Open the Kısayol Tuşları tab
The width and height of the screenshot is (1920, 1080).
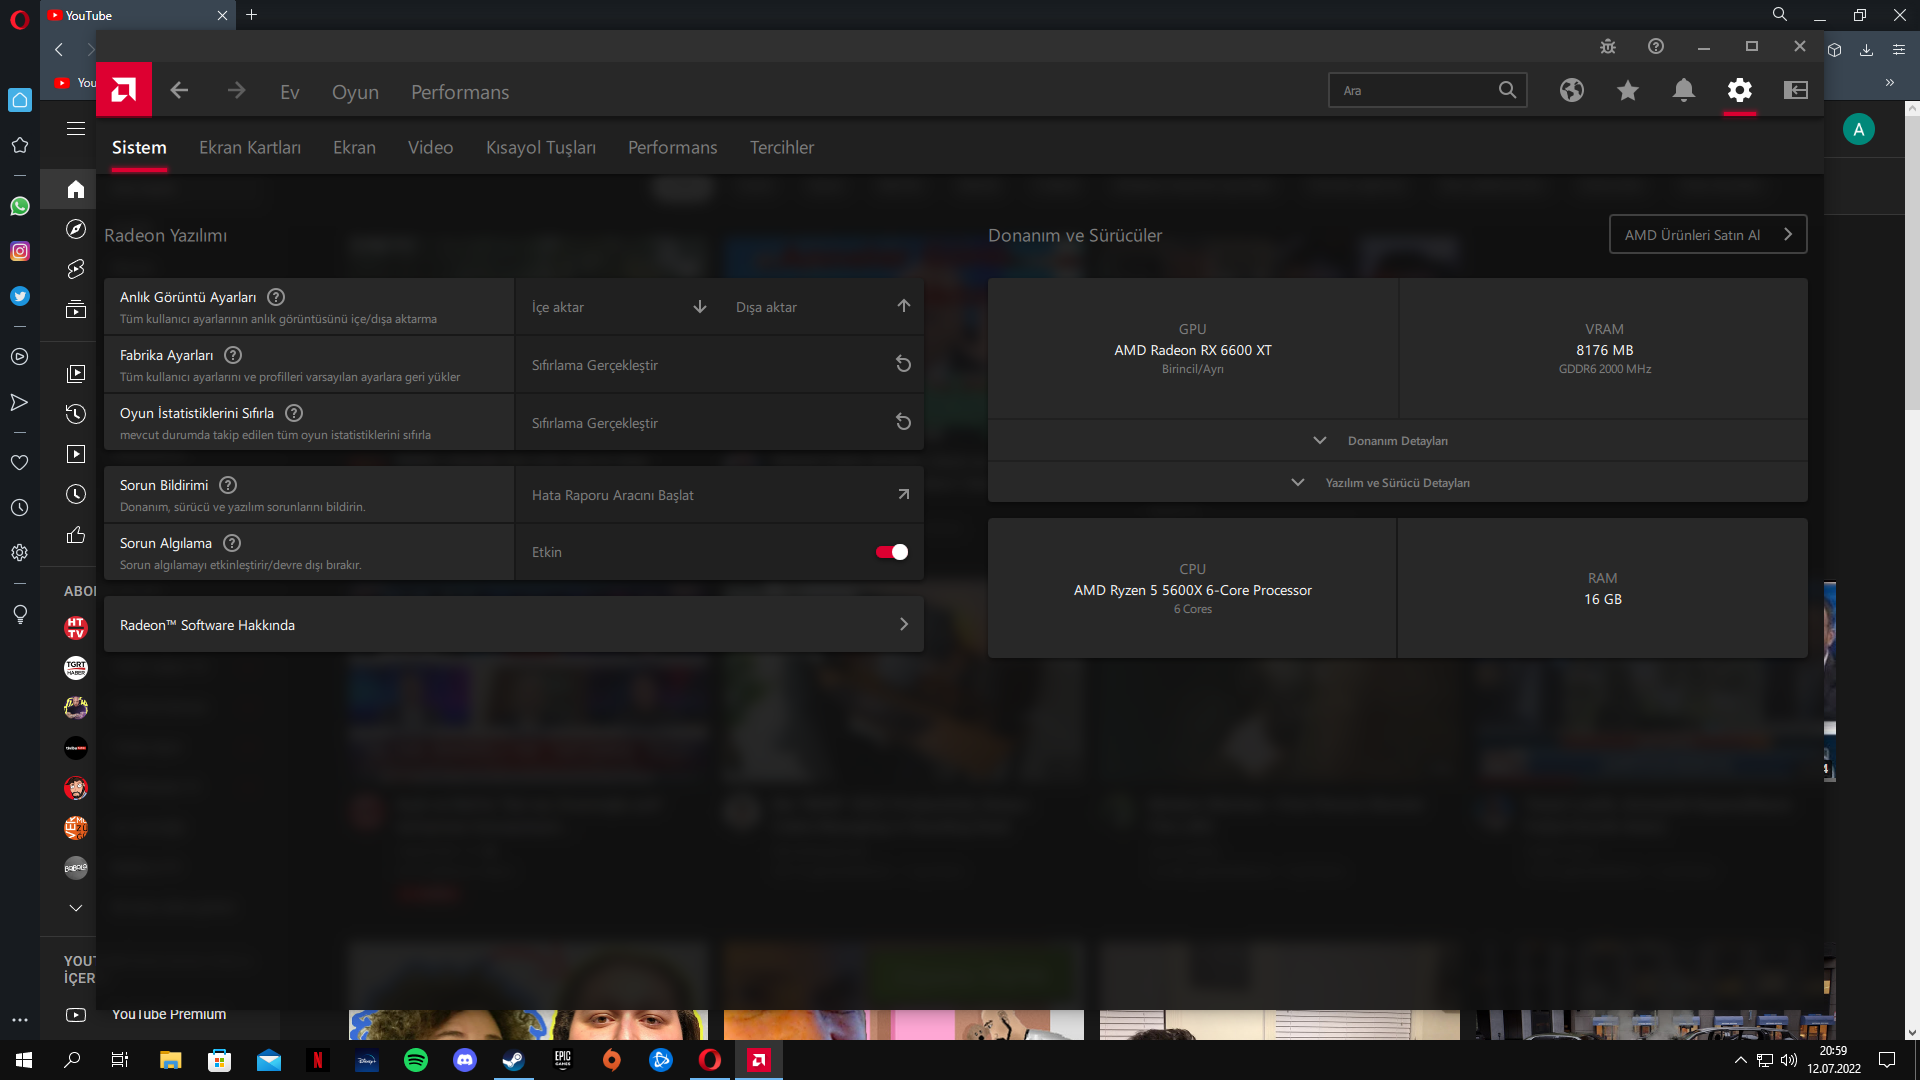pos(541,148)
